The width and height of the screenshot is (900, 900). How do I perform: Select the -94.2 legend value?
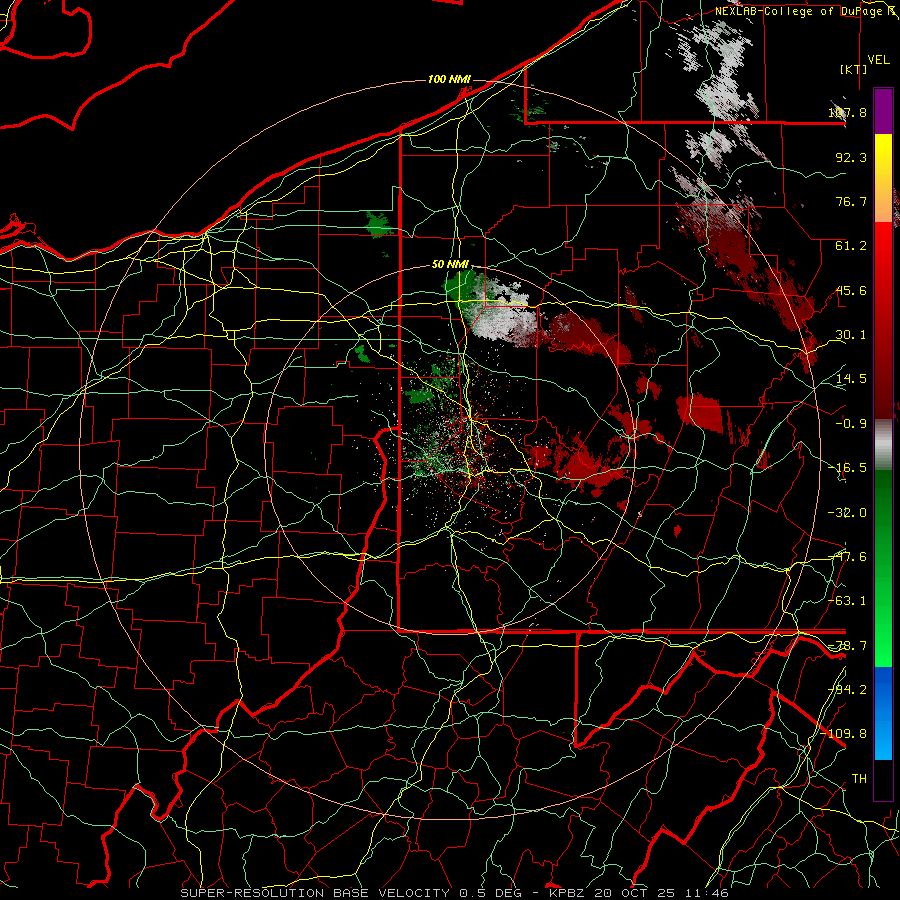coord(848,690)
